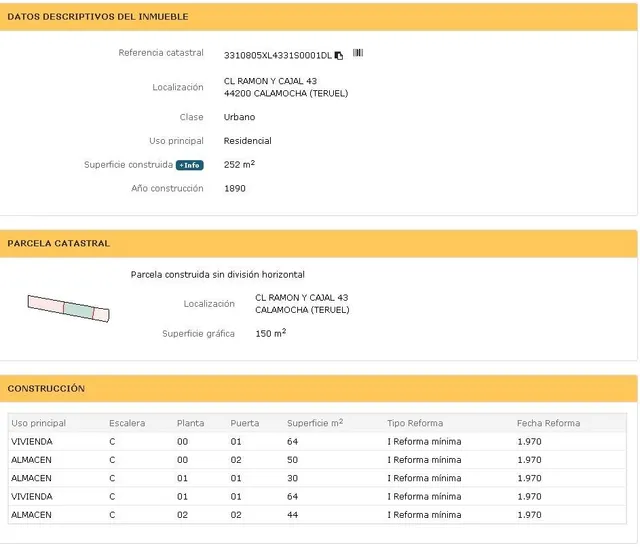Click the Datos descriptivos del inmueble header

click(318, 17)
